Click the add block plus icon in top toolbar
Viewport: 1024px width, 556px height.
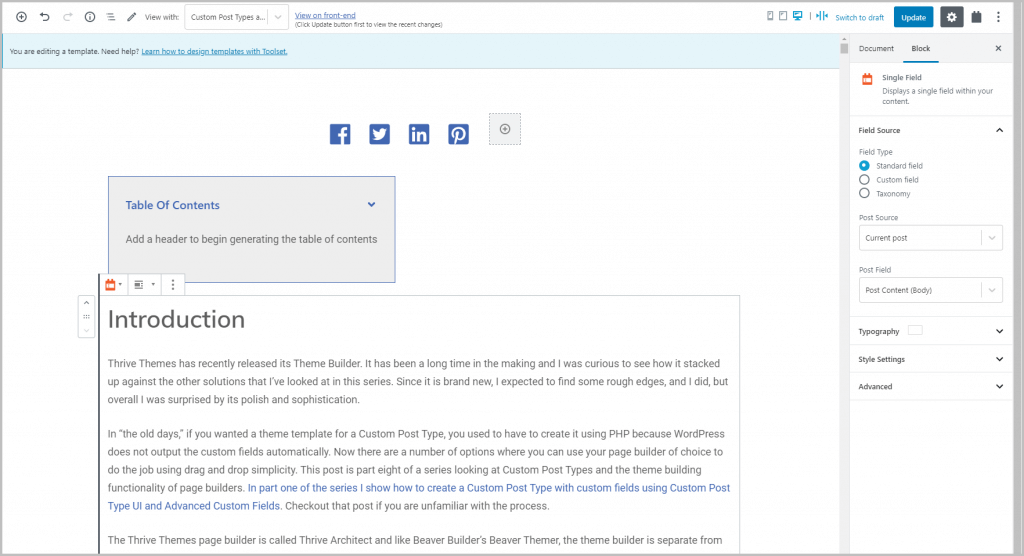point(22,17)
